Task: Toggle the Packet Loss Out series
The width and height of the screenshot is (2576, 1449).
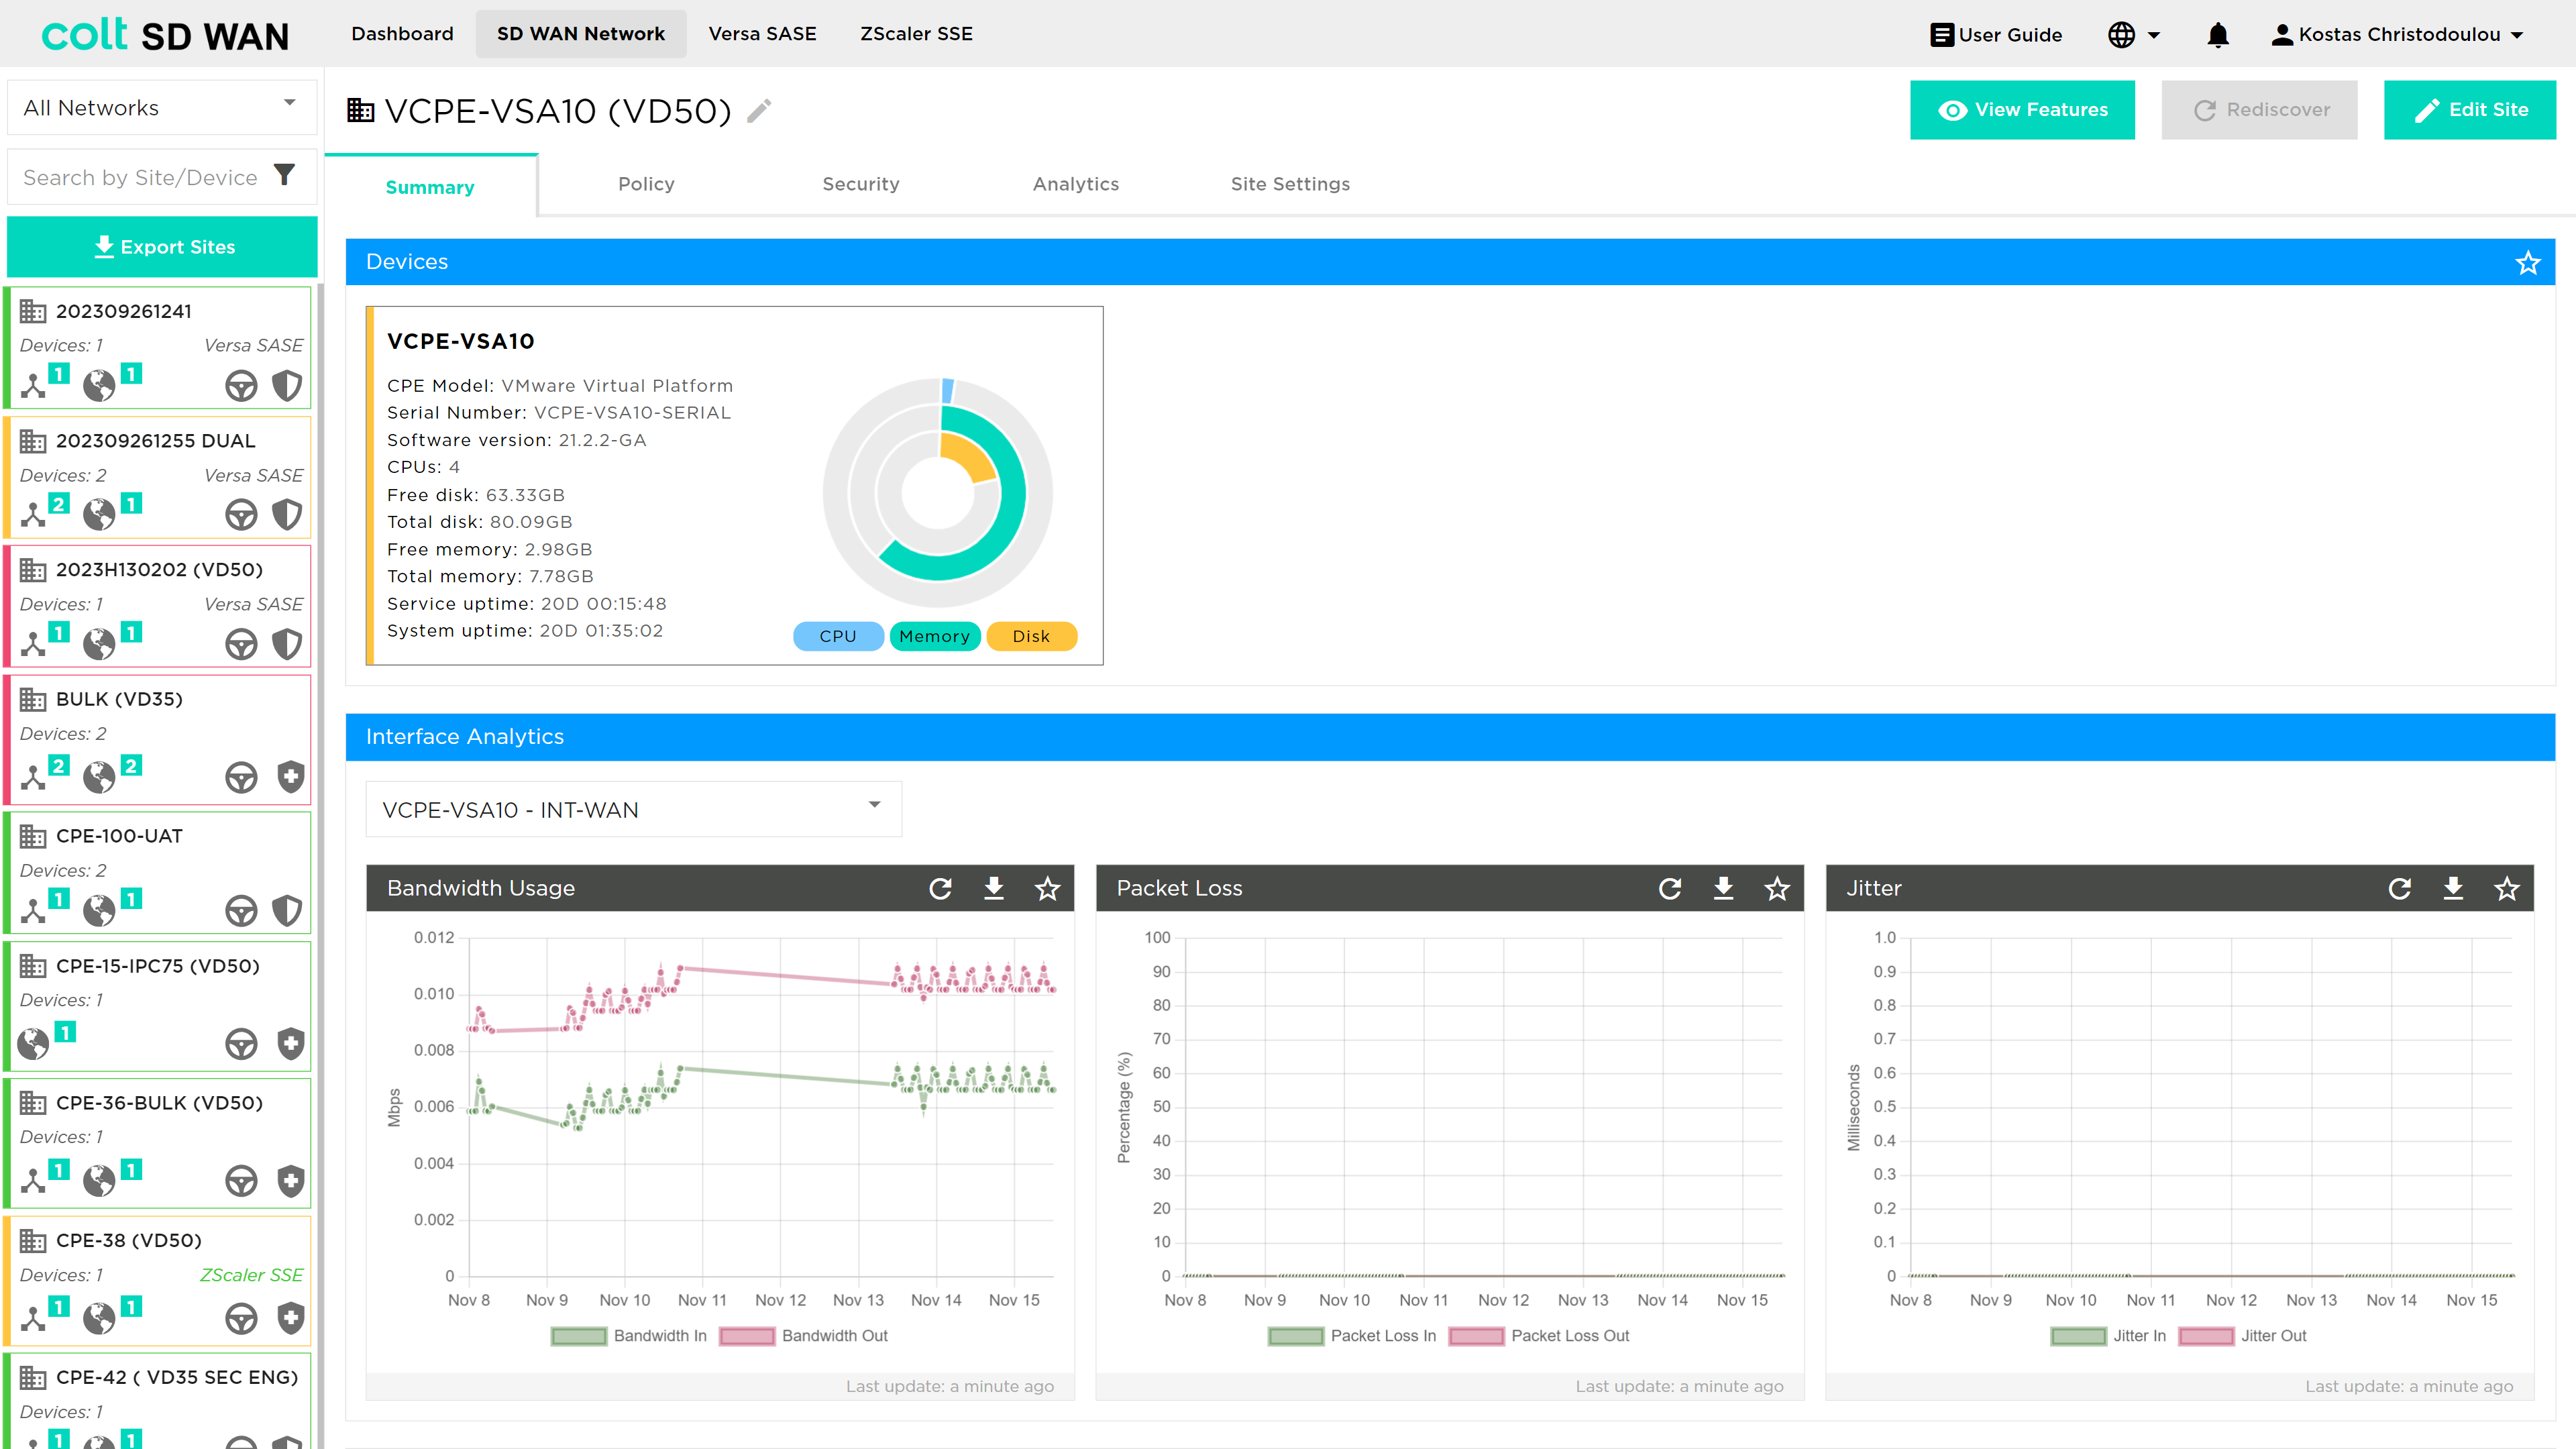Action: [x=1539, y=1335]
